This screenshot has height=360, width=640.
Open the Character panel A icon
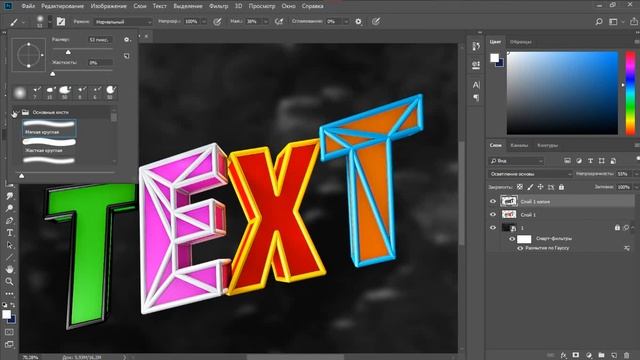(476, 85)
